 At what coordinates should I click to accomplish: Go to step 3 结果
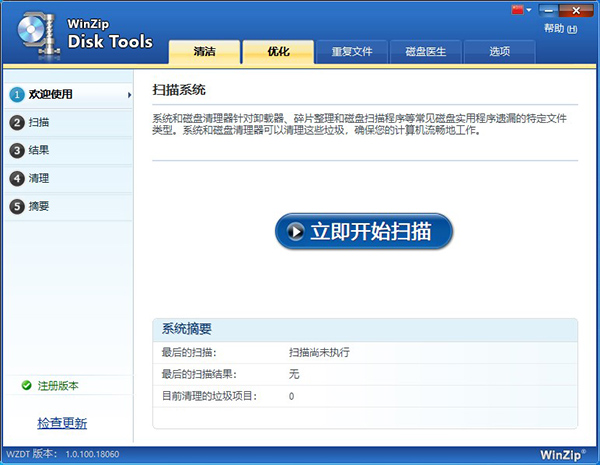coord(69,150)
